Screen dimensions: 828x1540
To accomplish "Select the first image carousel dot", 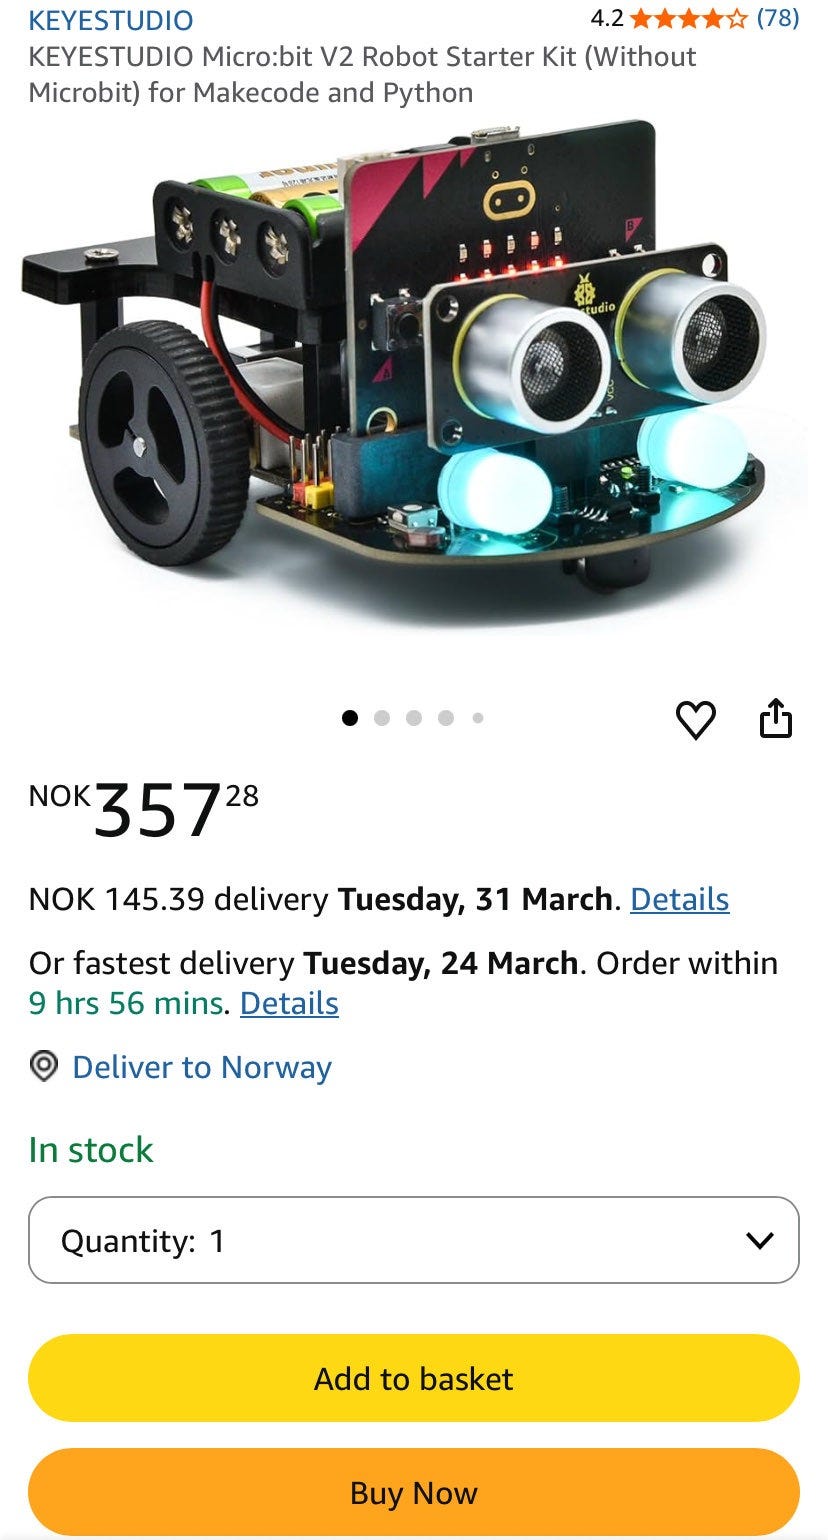I will 350,718.
